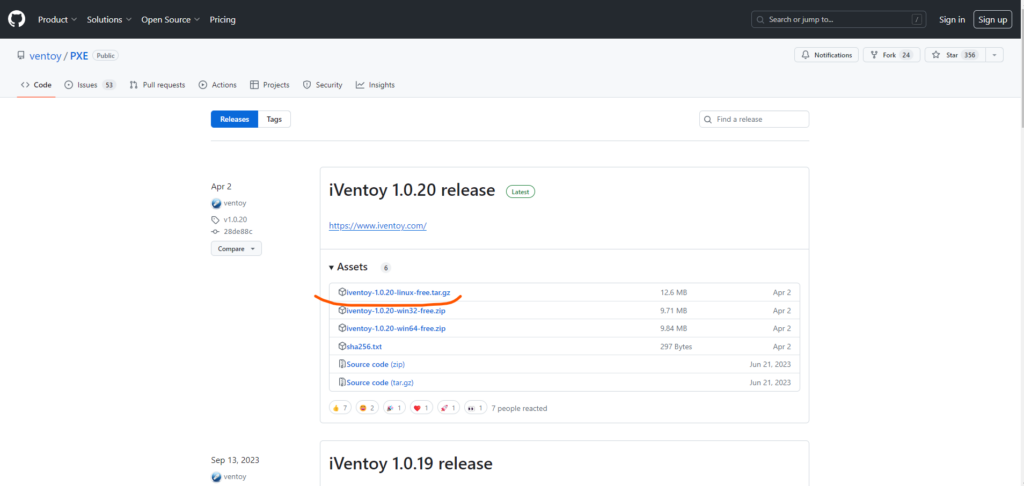This screenshot has width=1024, height=486.
Task: Open the Pricing page
Action: (x=223, y=20)
